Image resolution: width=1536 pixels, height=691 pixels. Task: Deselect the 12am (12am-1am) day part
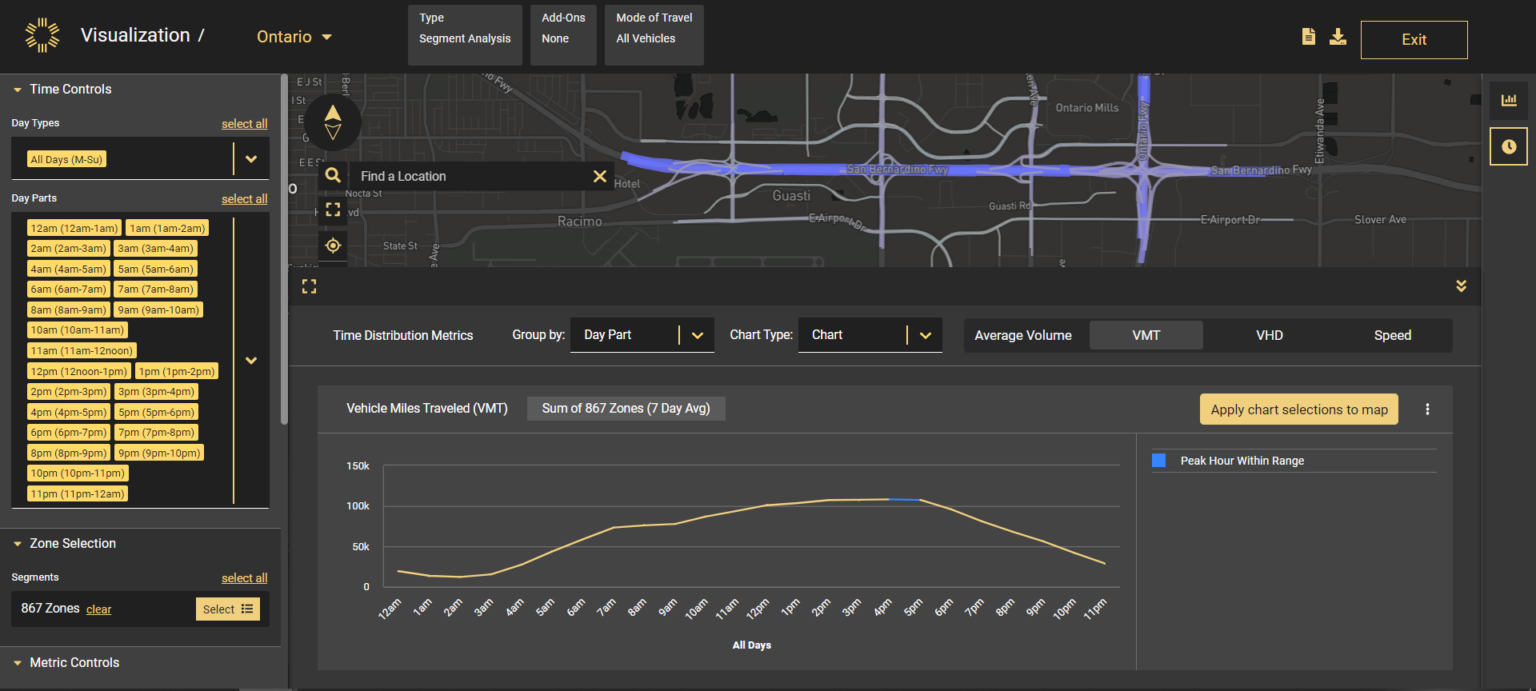click(73, 227)
